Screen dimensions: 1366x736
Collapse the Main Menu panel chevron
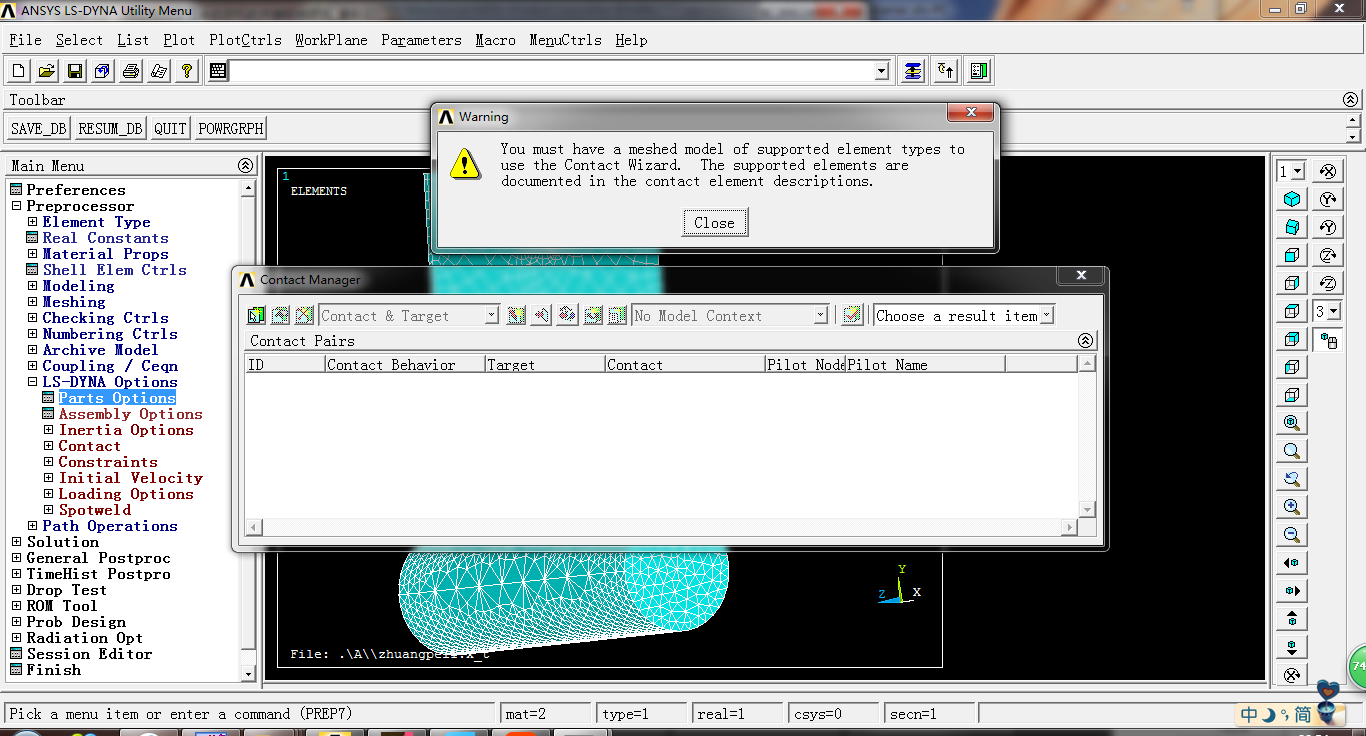[x=245, y=166]
